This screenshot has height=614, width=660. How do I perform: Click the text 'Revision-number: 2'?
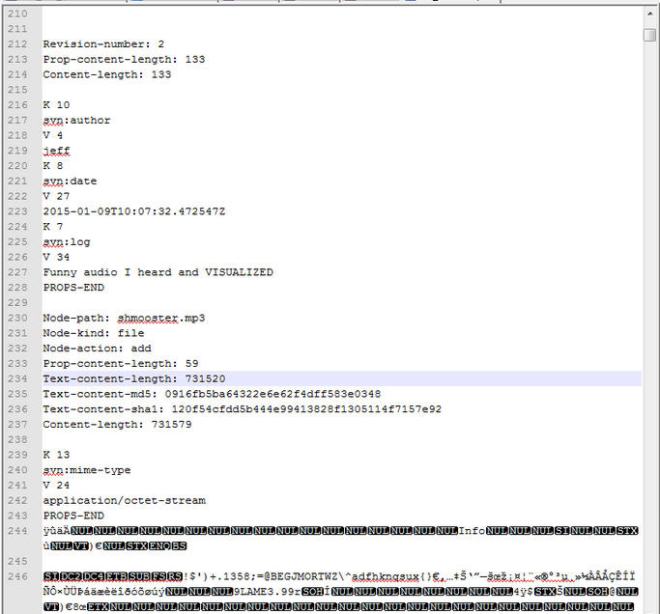click(x=104, y=44)
